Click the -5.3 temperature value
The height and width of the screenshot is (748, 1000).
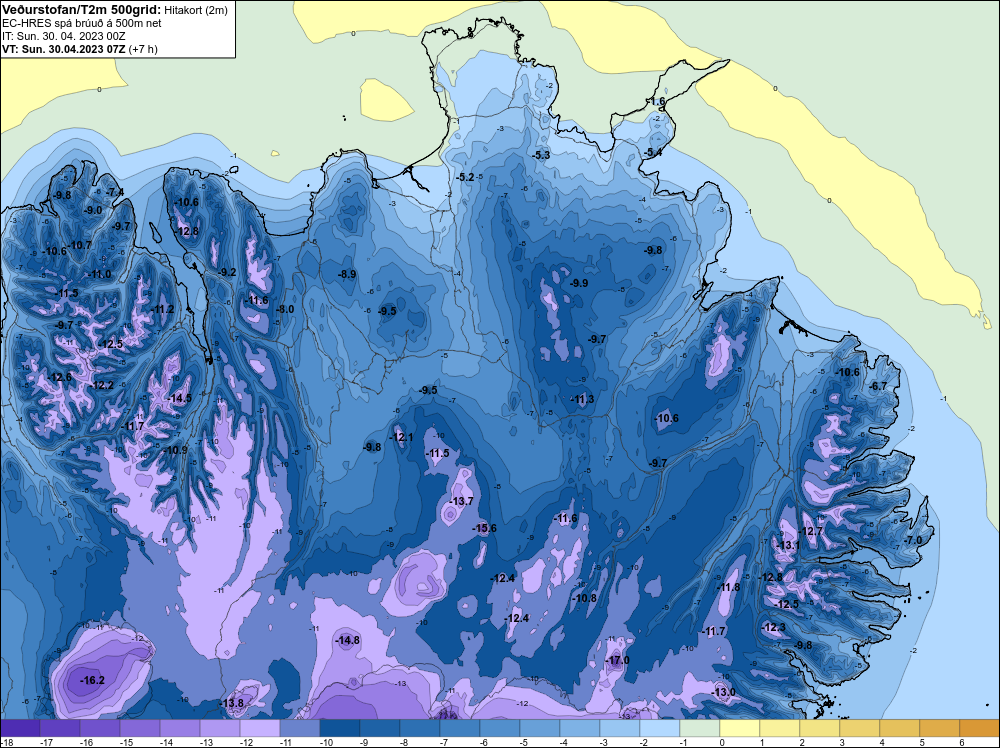pyautogui.click(x=541, y=155)
